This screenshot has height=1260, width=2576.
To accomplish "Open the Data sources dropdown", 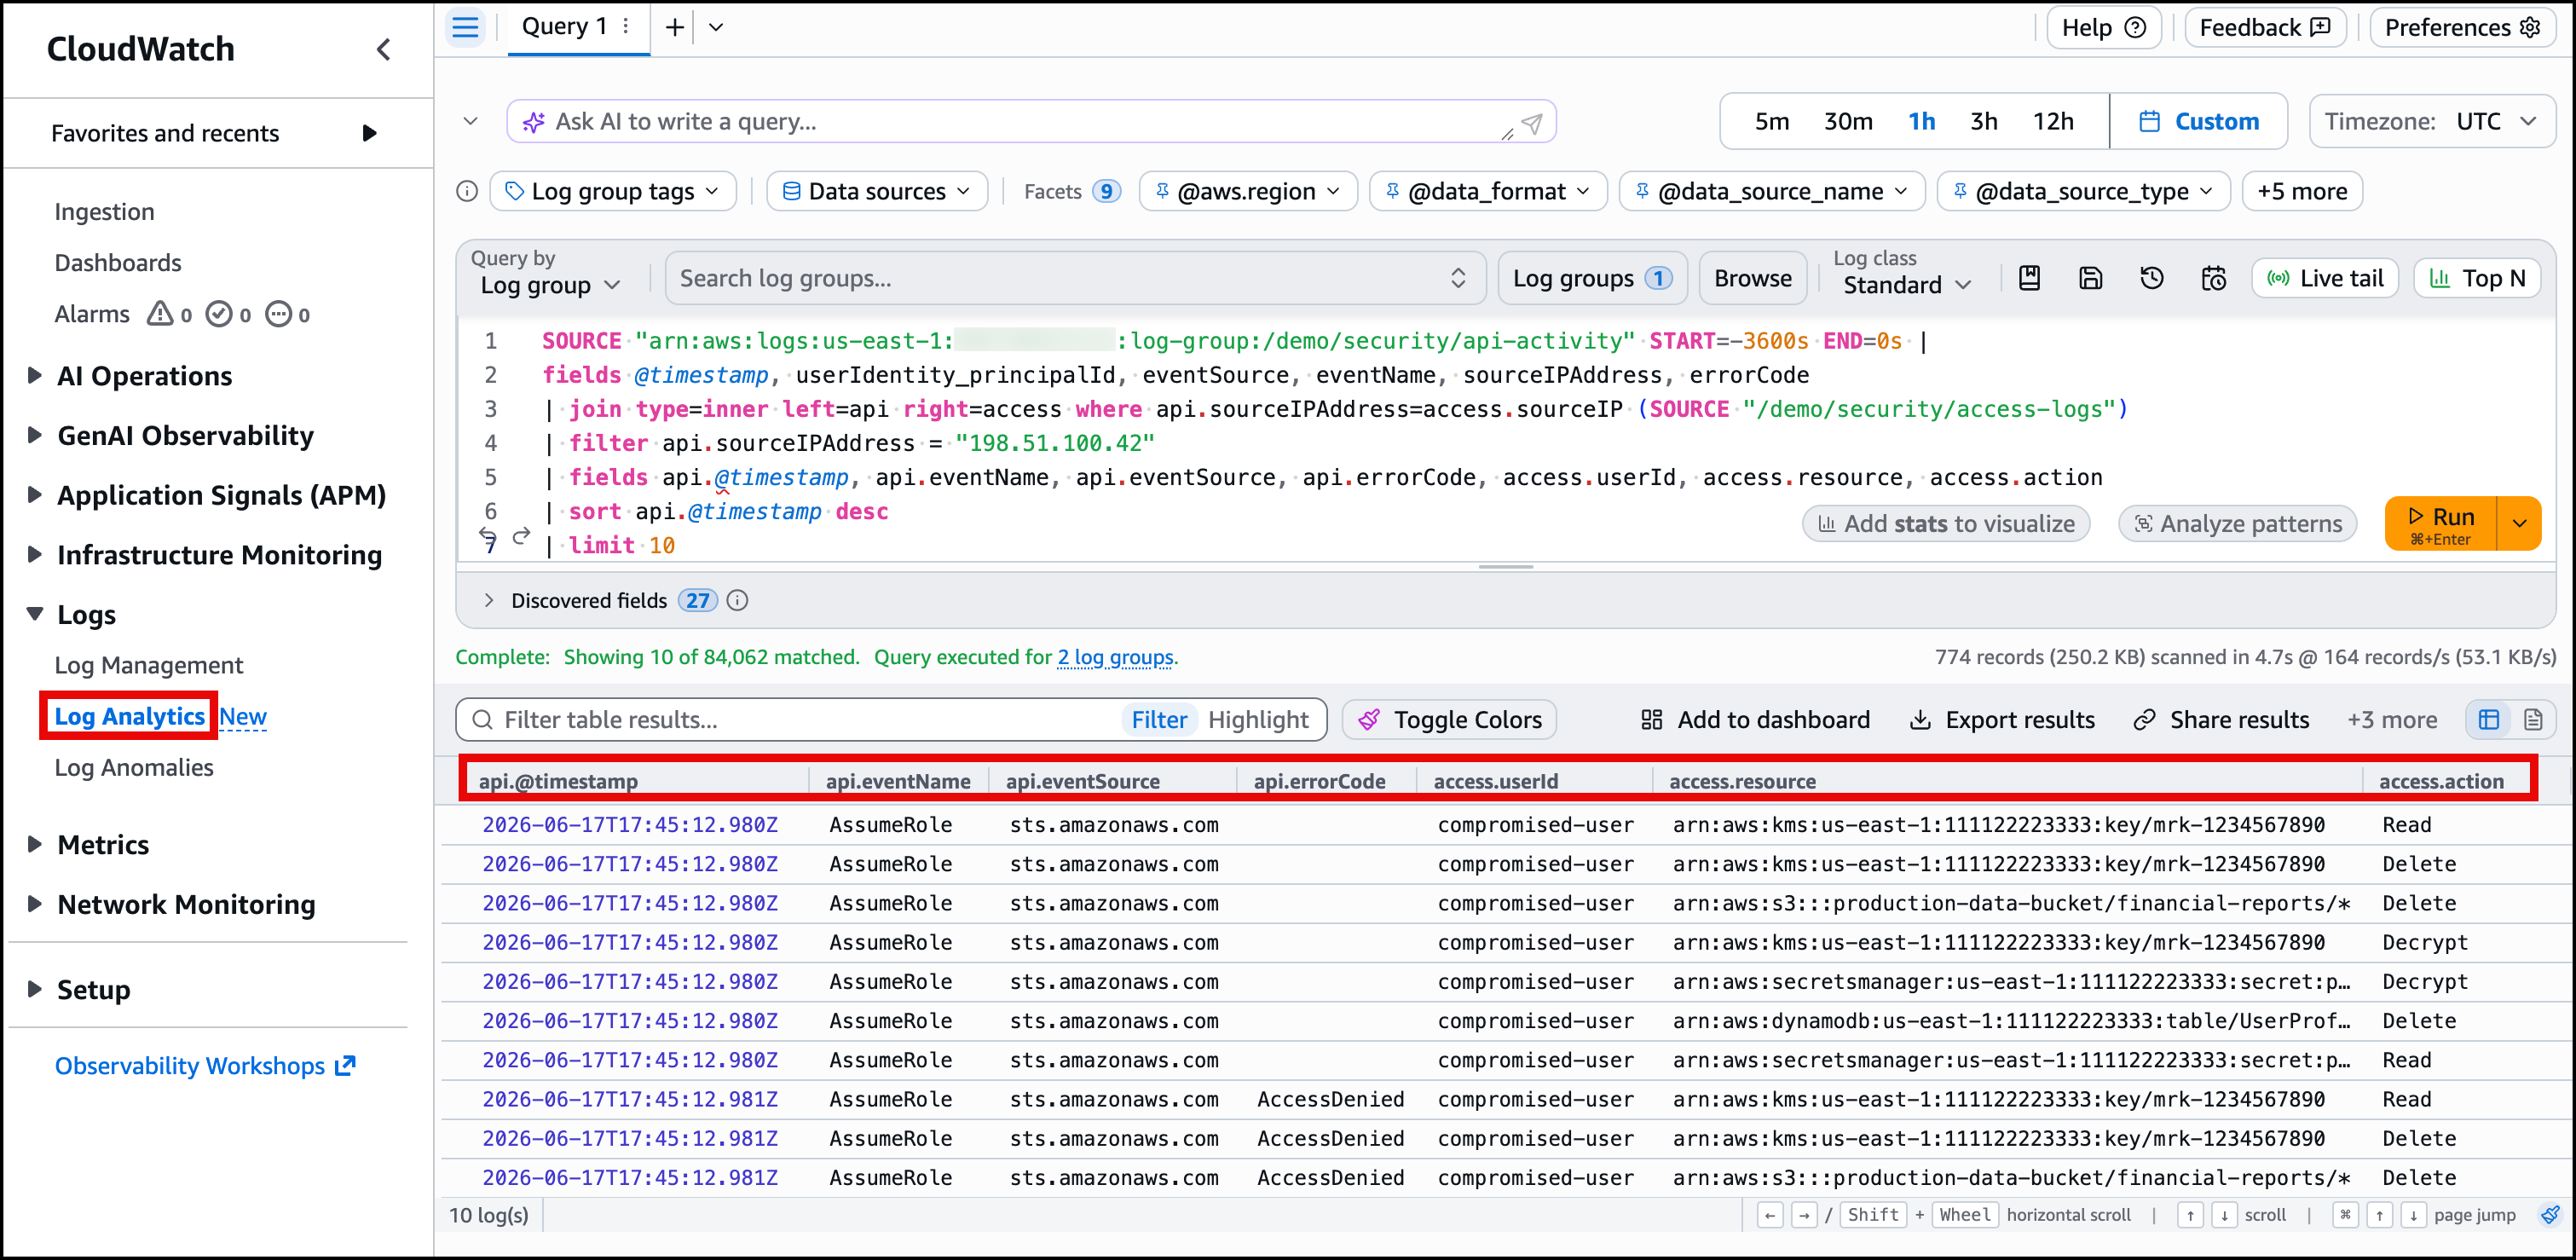I will [x=877, y=191].
